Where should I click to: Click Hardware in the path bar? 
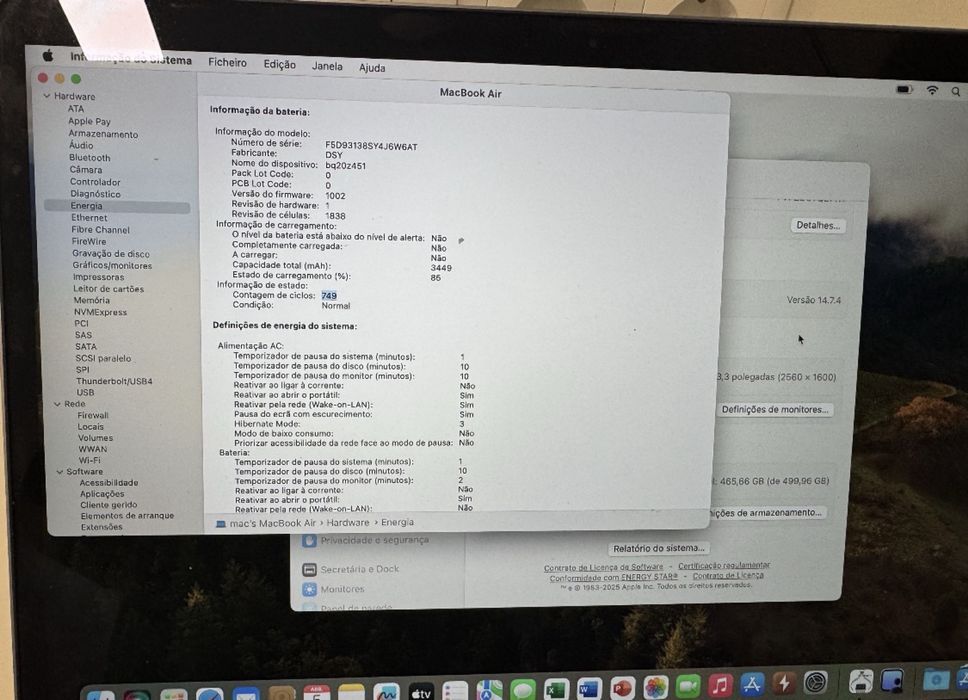coord(348,523)
